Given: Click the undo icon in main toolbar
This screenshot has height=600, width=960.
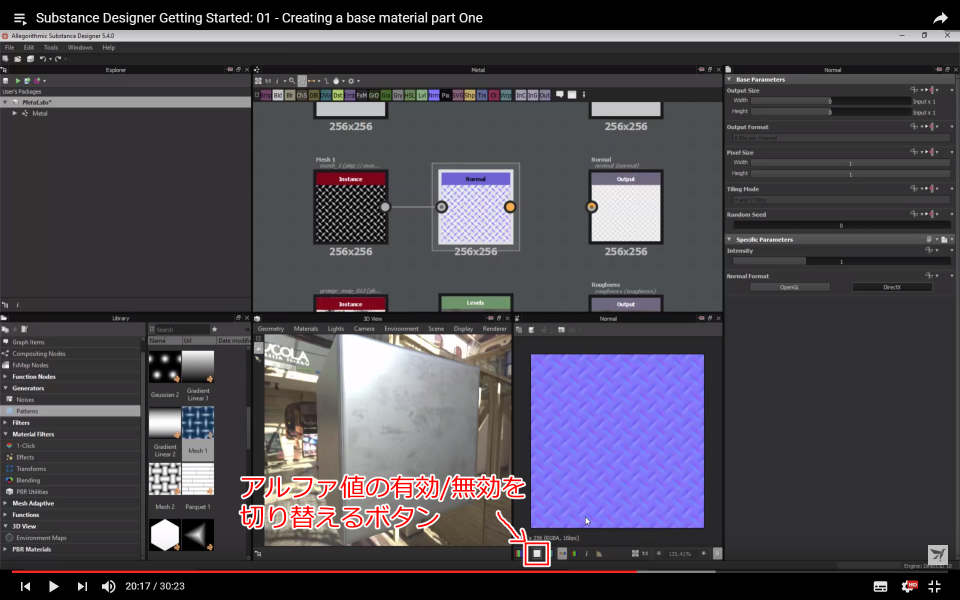Looking at the screenshot, I should (43, 59).
